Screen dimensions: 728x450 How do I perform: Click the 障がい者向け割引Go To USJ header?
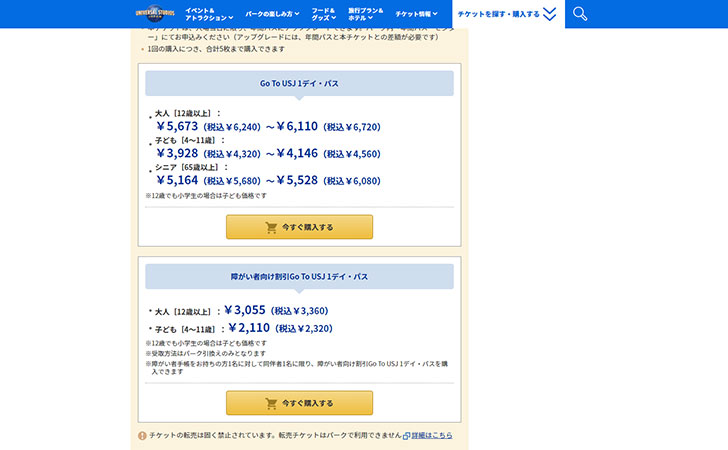click(x=299, y=277)
